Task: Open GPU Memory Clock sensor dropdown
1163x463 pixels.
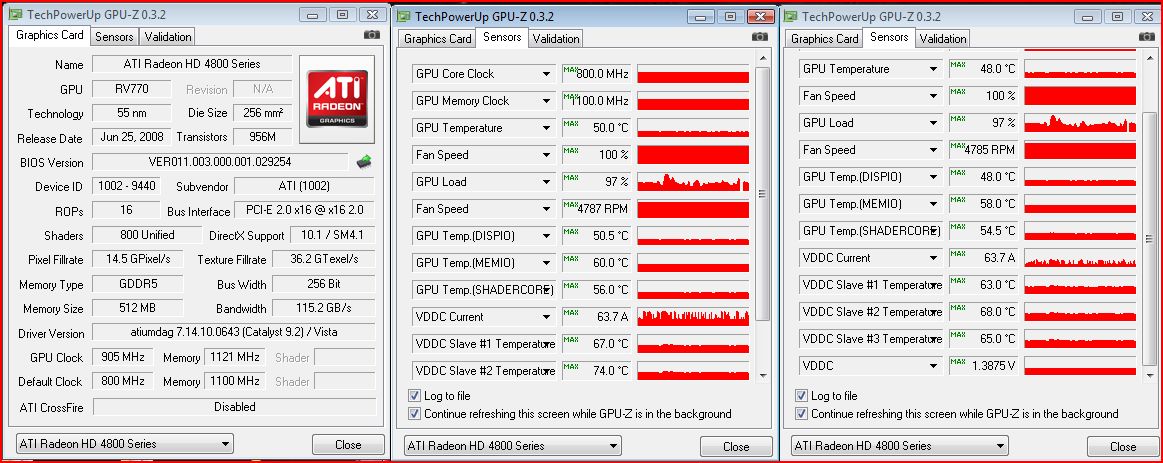Action: [547, 101]
